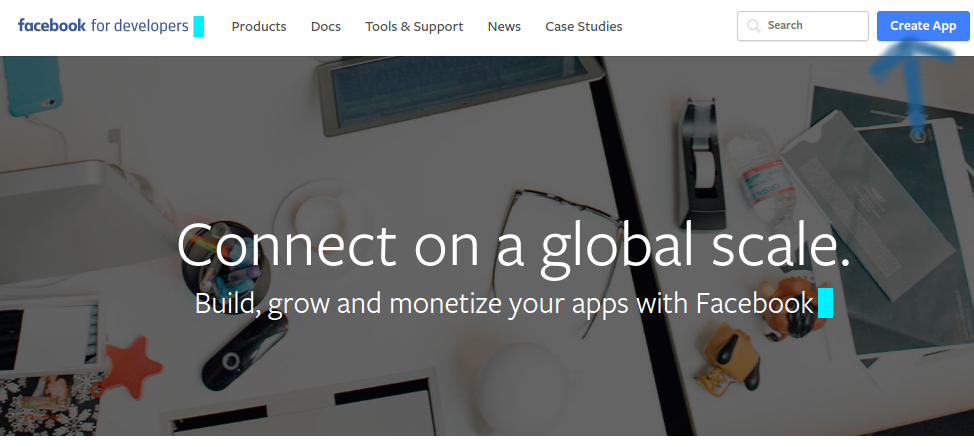
Task: Click the cyan block beside the developers logo
Action: coord(199,27)
